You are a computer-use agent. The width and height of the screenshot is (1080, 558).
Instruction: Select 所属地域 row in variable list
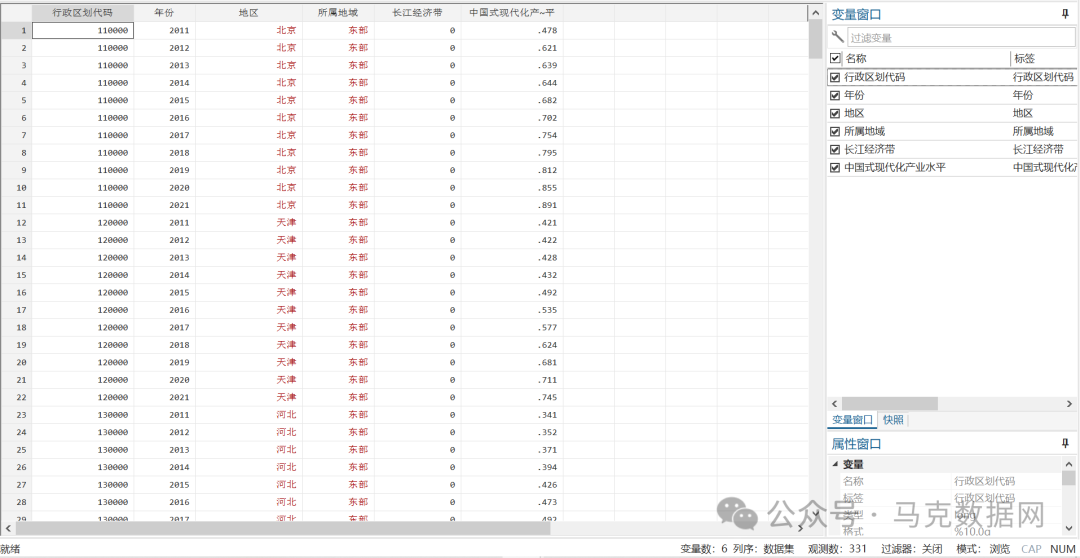tap(952, 132)
